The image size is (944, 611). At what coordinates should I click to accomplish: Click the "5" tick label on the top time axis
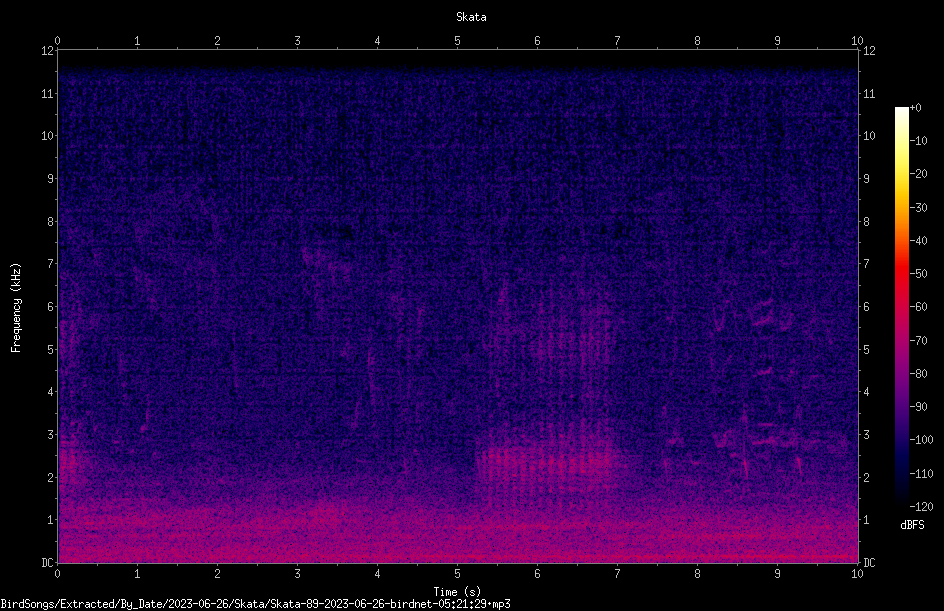pos(458,41)
